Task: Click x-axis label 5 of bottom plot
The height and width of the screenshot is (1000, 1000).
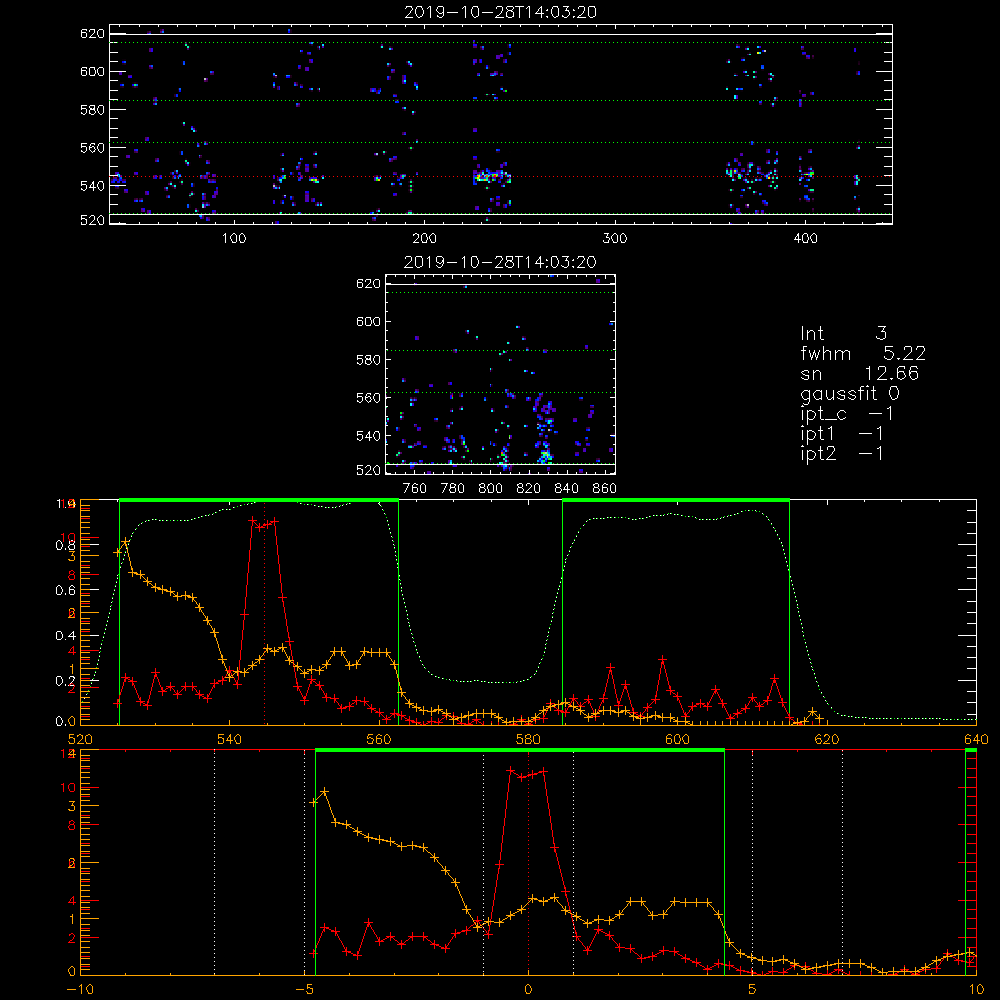Action: [752, 989]
